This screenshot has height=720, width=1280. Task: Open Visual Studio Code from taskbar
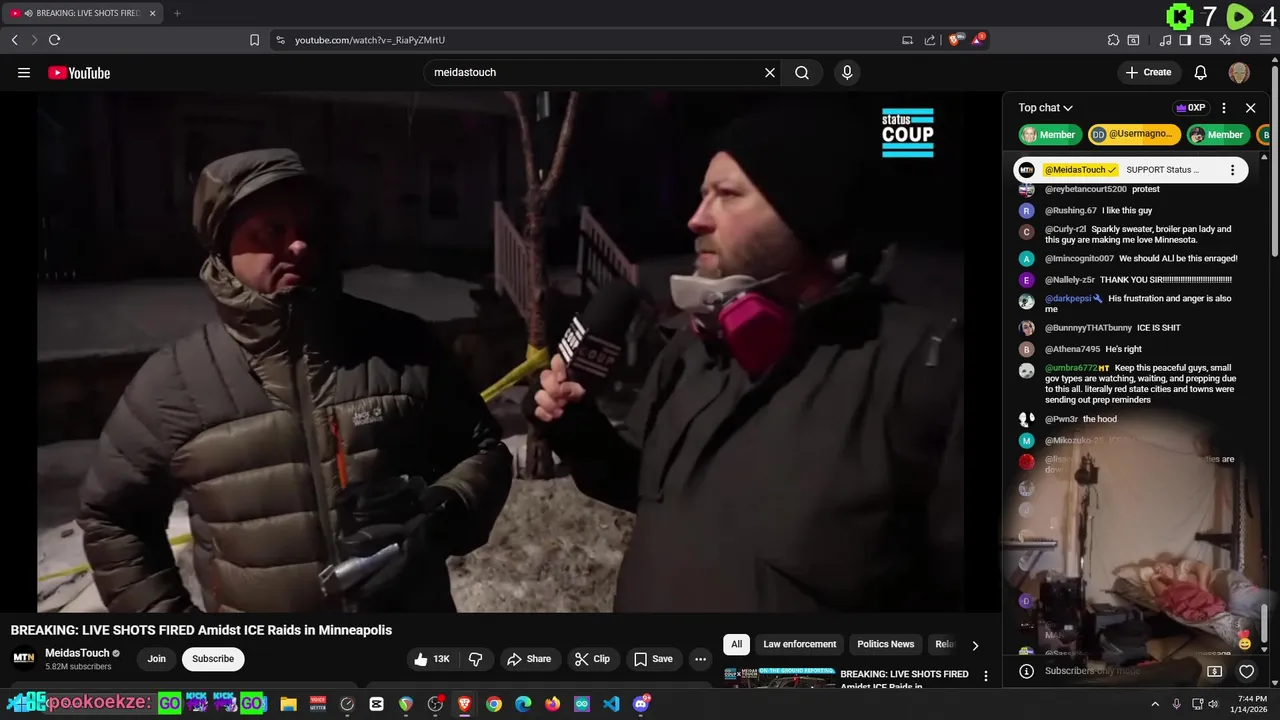[x=611, y=704]
